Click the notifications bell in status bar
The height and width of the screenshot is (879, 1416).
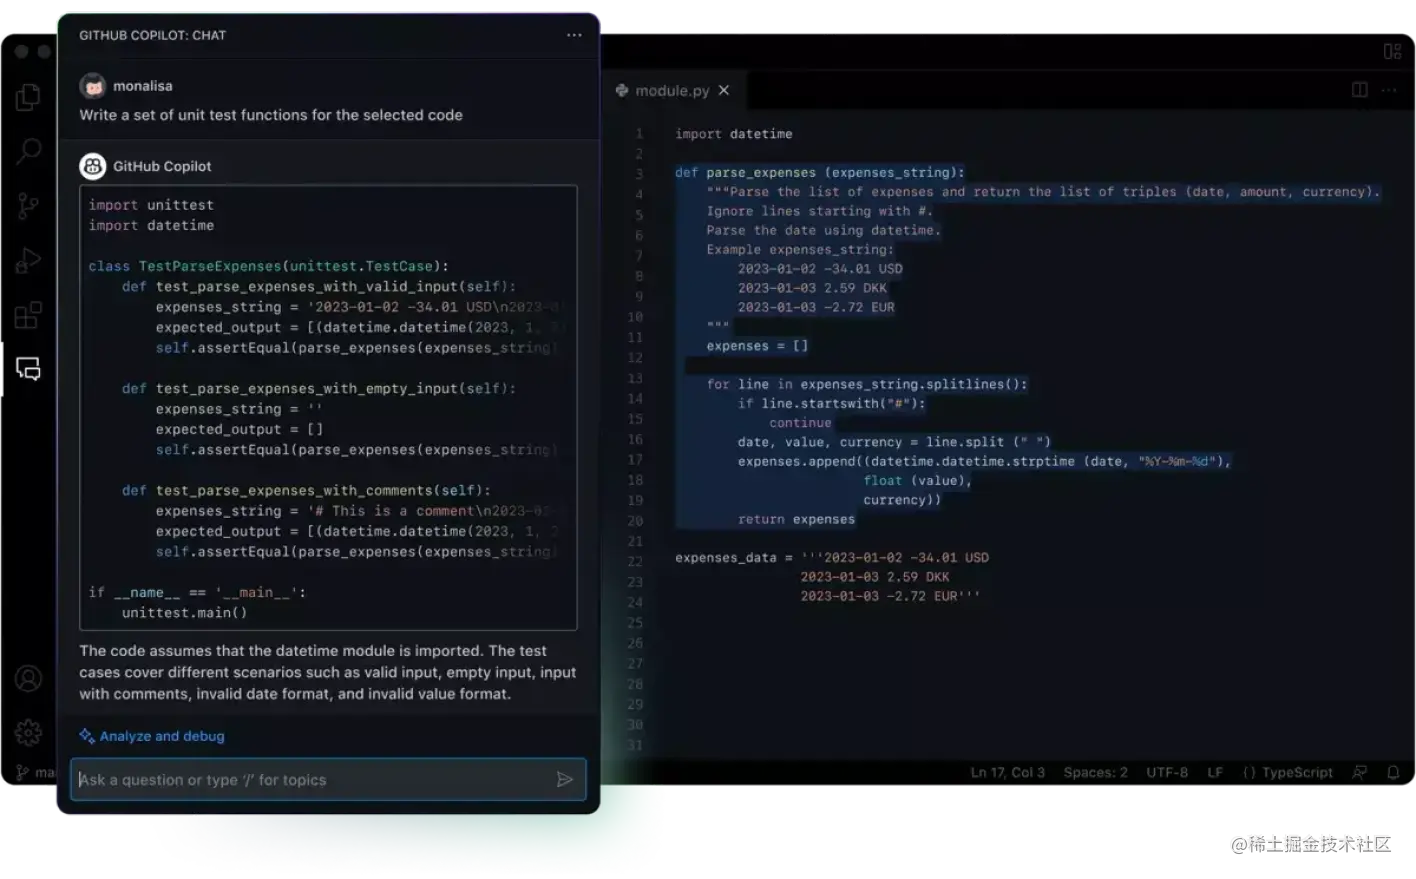tap(1393, 772)
